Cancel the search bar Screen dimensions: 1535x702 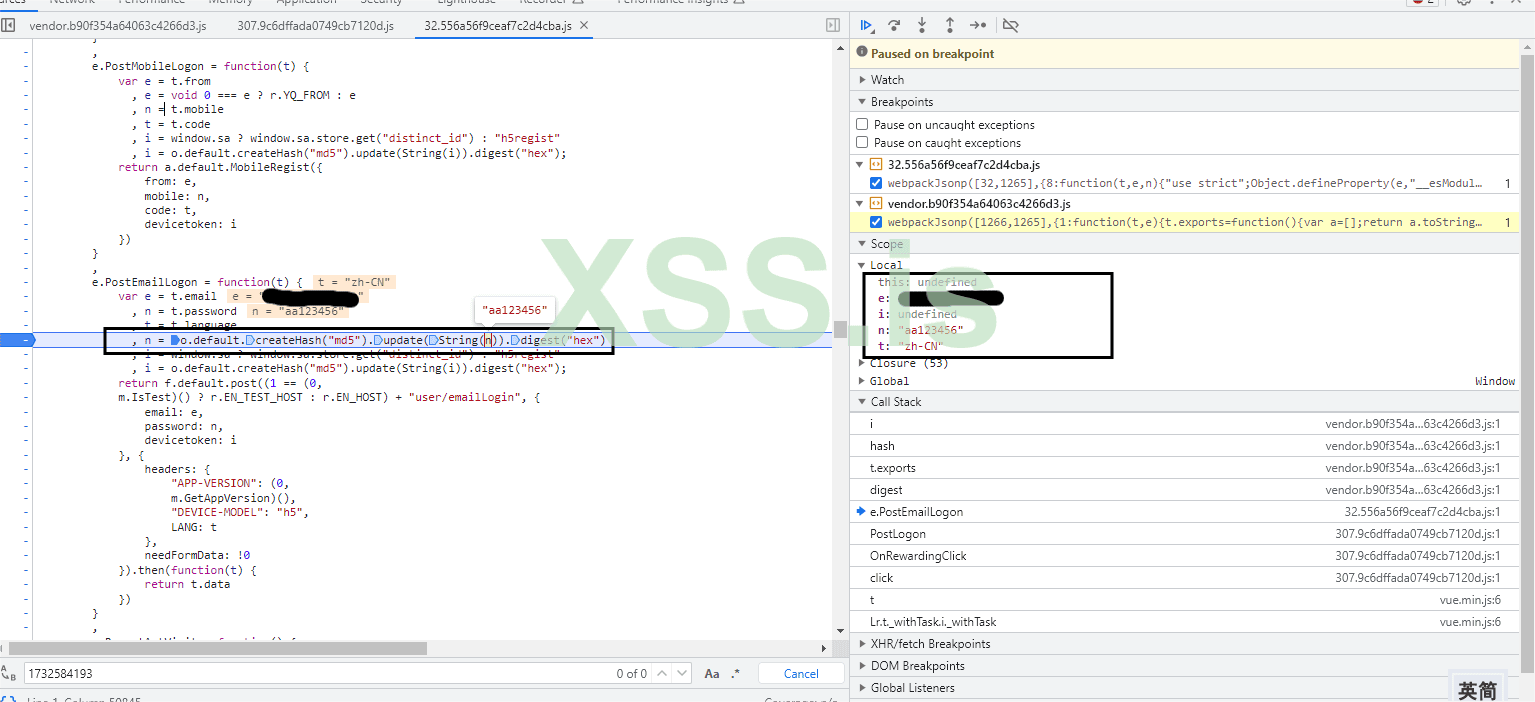coord(801,674)
